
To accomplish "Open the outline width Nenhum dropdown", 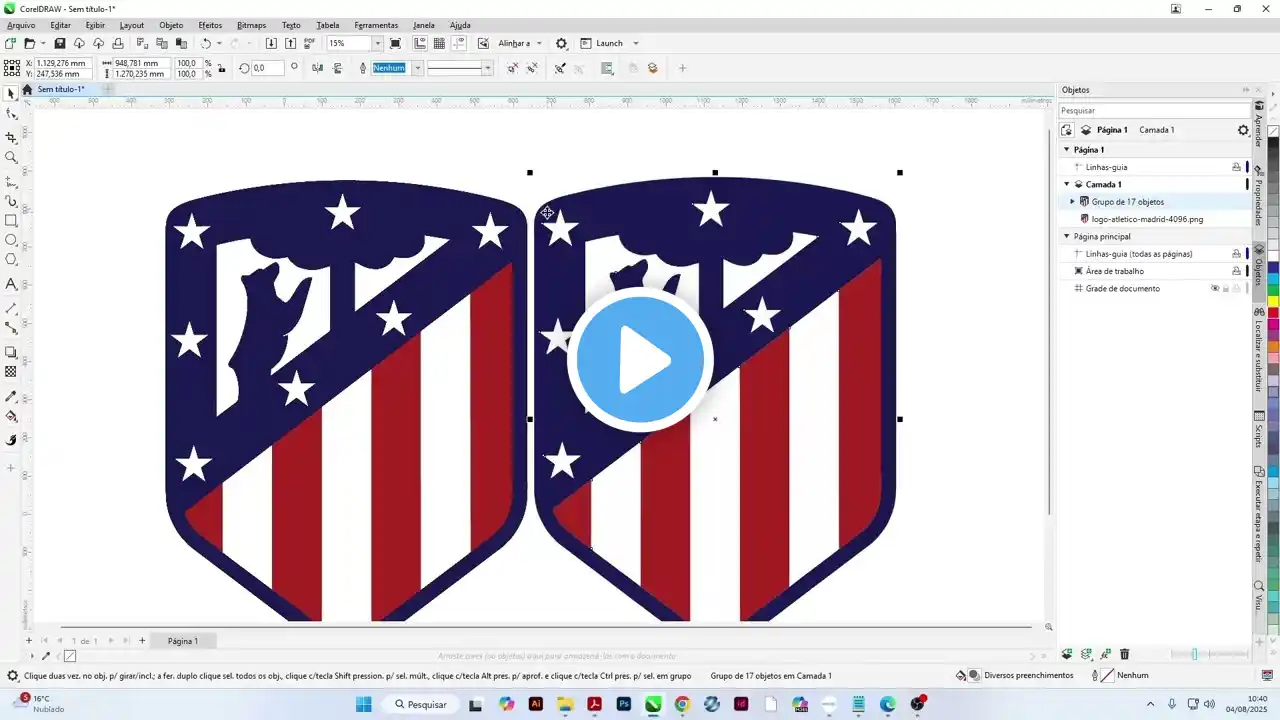I will [417, 68].
